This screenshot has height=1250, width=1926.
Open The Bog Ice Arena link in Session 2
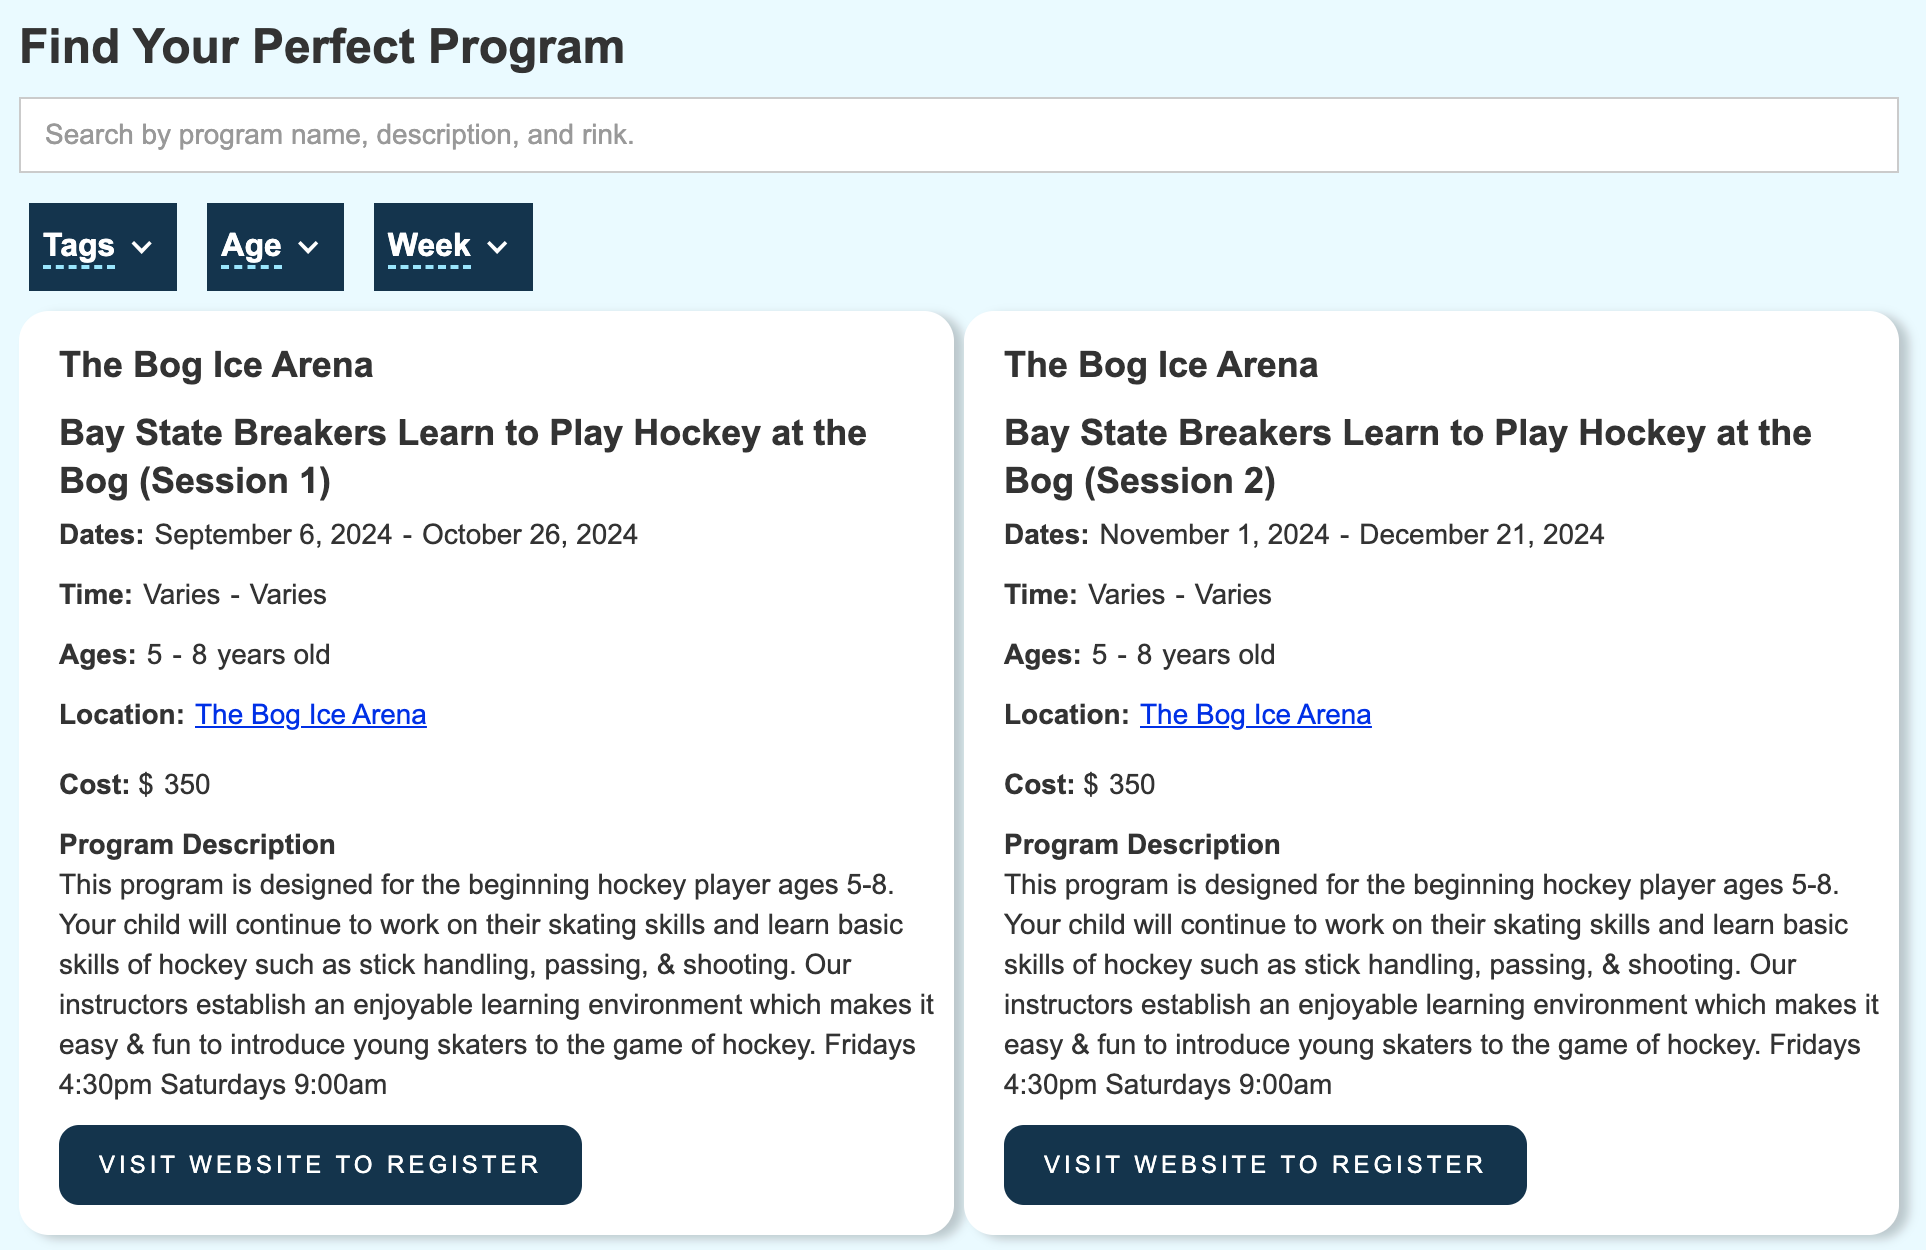[x=1255, y=714]
